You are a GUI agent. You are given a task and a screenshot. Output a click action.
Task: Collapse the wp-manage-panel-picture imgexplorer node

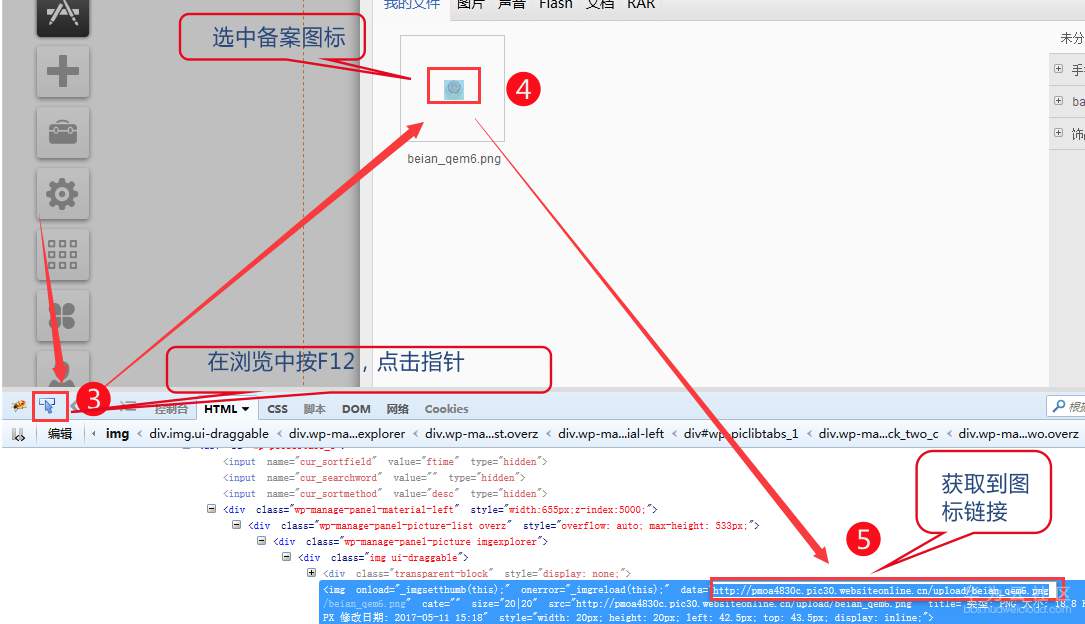point(261,540)
